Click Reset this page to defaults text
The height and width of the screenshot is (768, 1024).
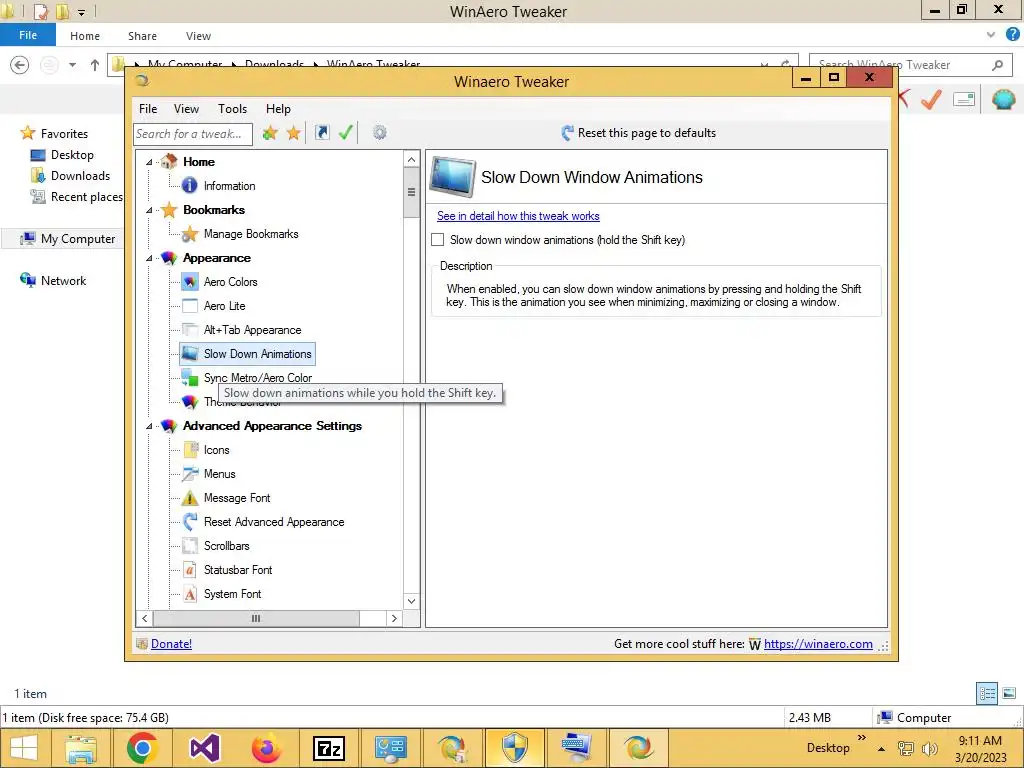tap(647, 133)
